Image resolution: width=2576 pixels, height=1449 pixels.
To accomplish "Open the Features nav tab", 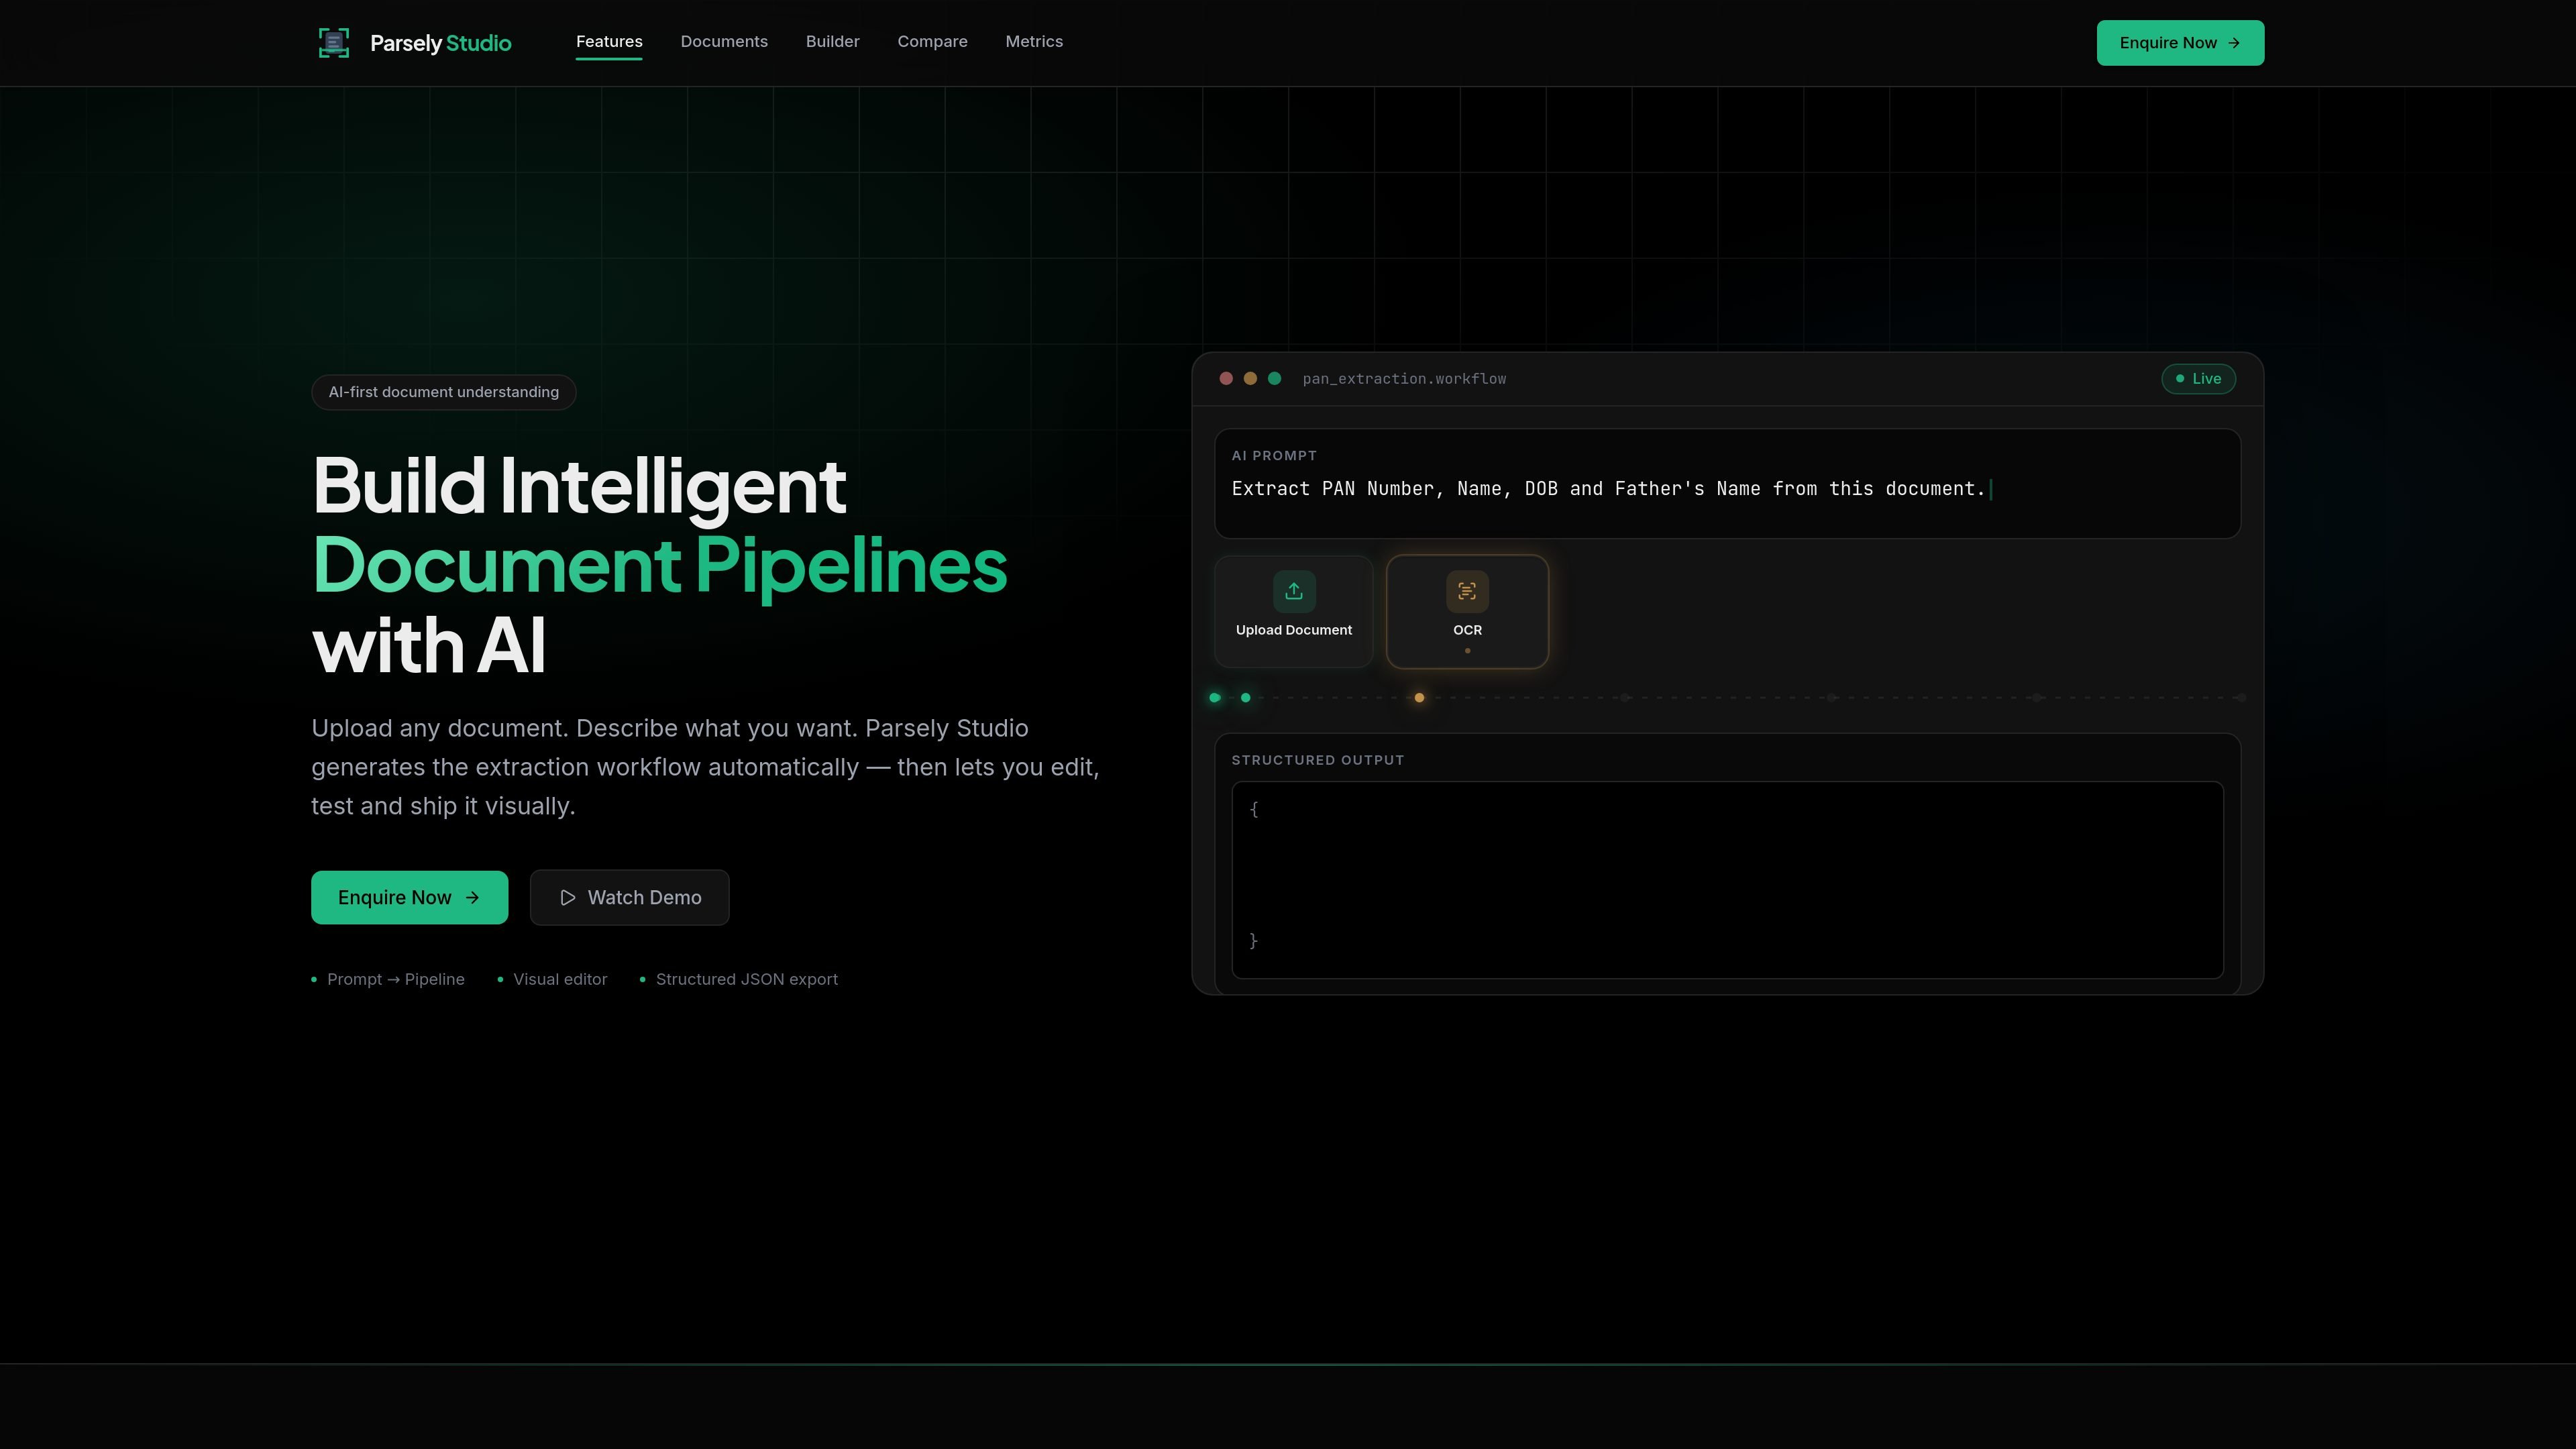I will coord(609,42).
